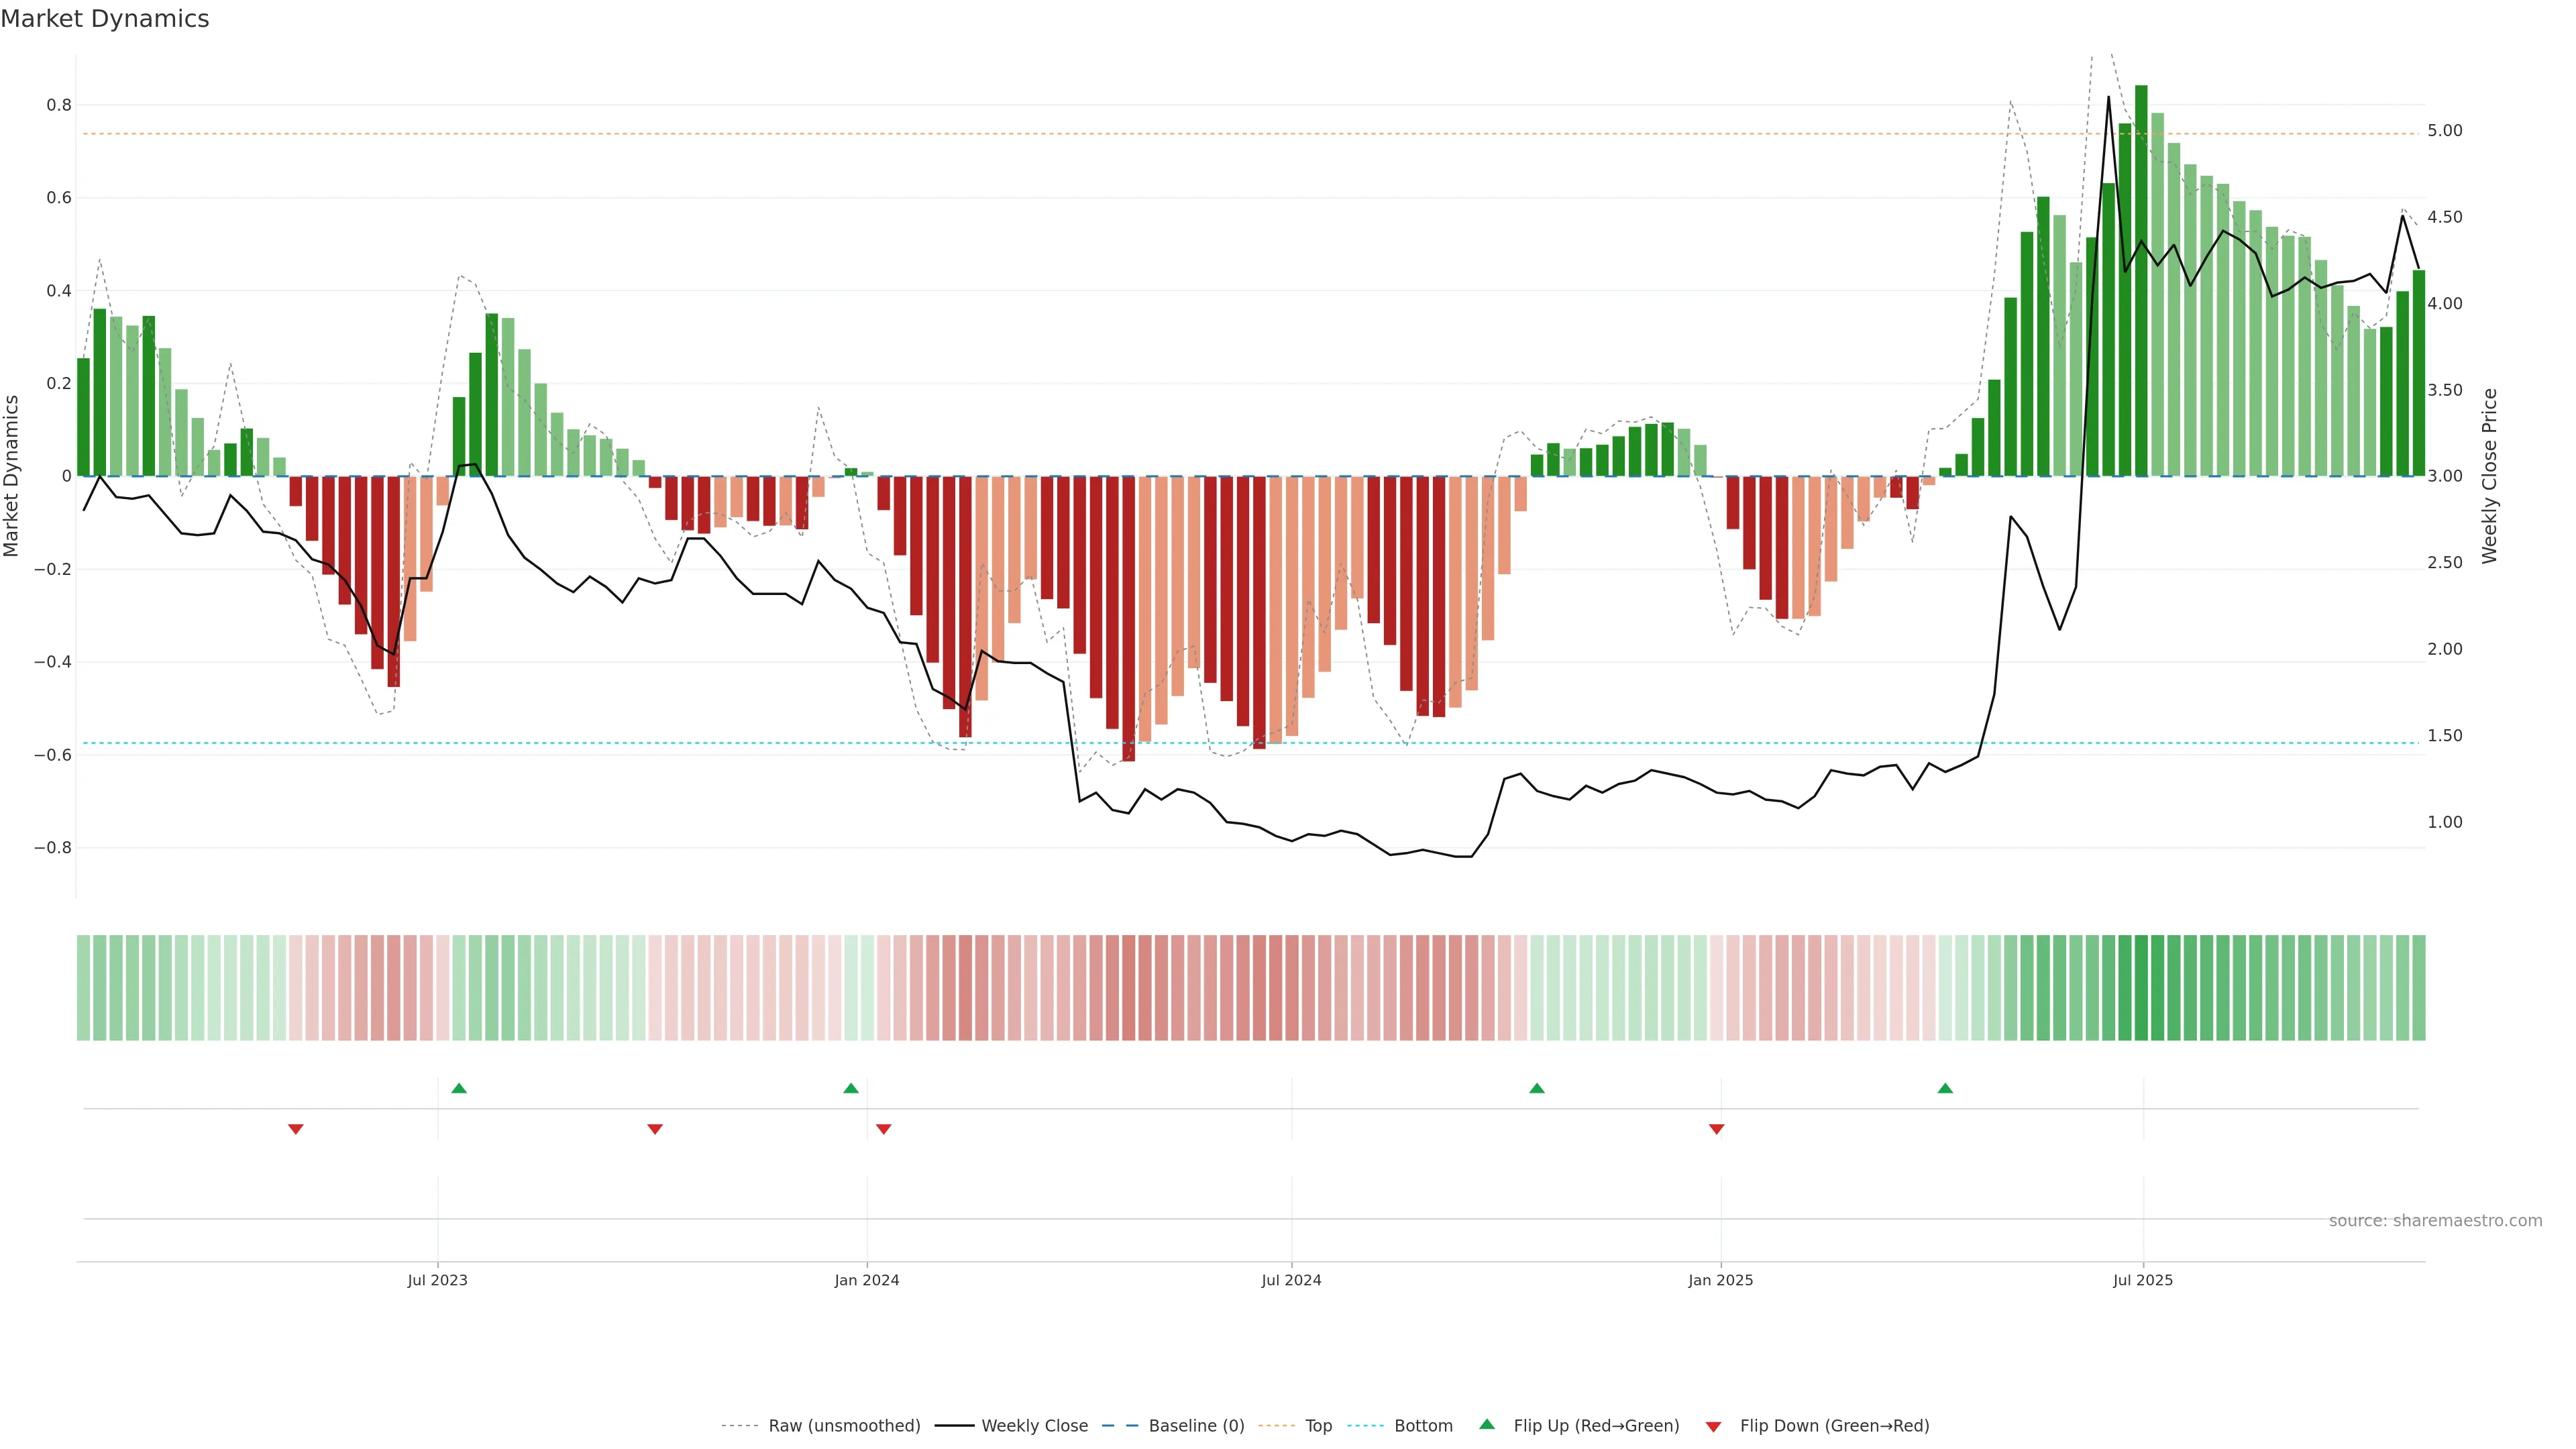
Task: Click the Bottom legend entry
Action: (1423, 1426)
